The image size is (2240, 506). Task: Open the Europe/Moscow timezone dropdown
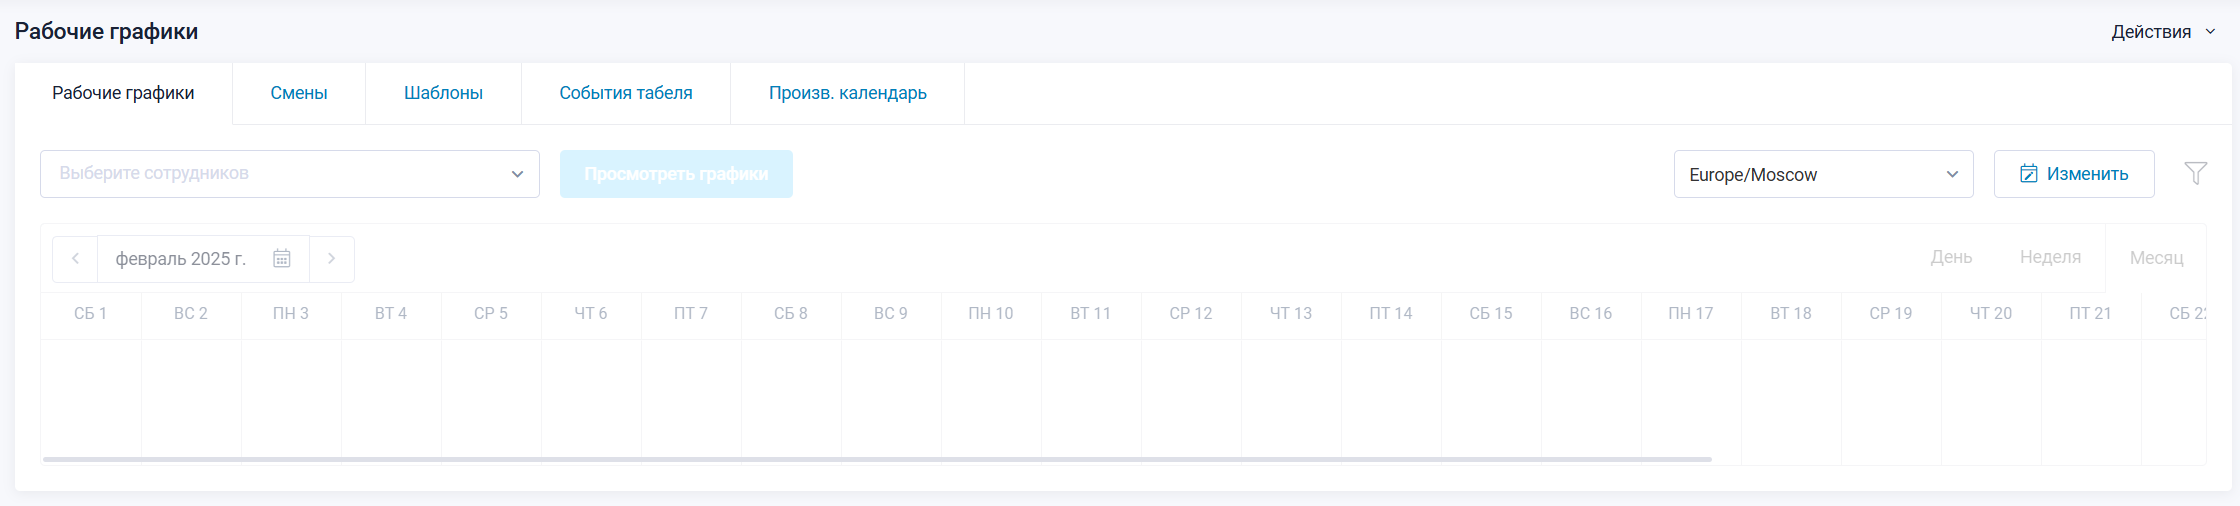[x=1822, y=174]
